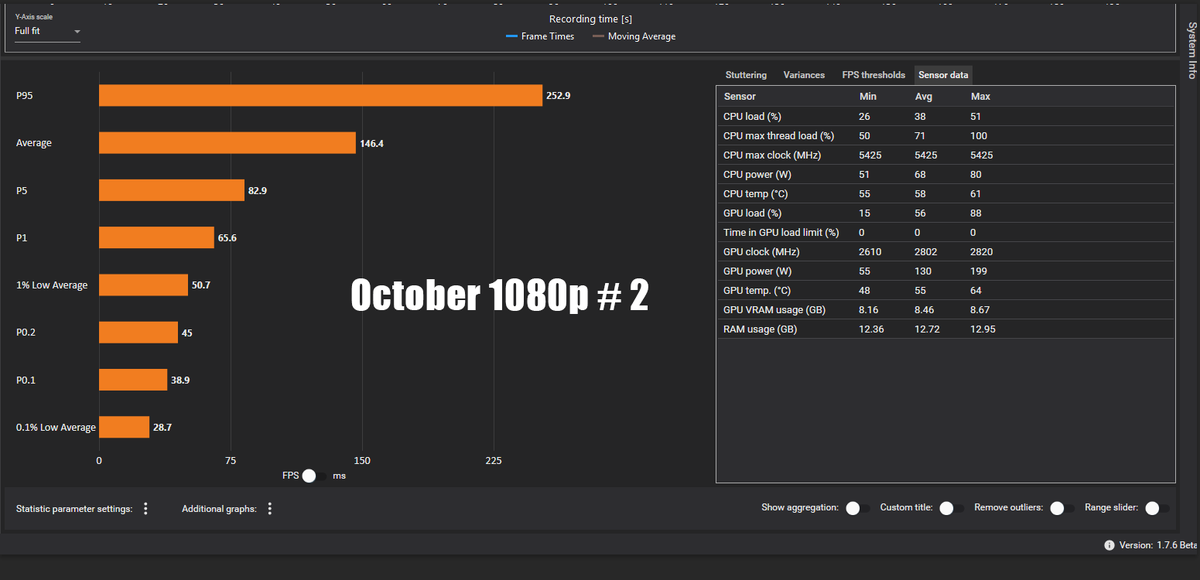
Task: Click the 252.9 value label
Action: point(558,95)
